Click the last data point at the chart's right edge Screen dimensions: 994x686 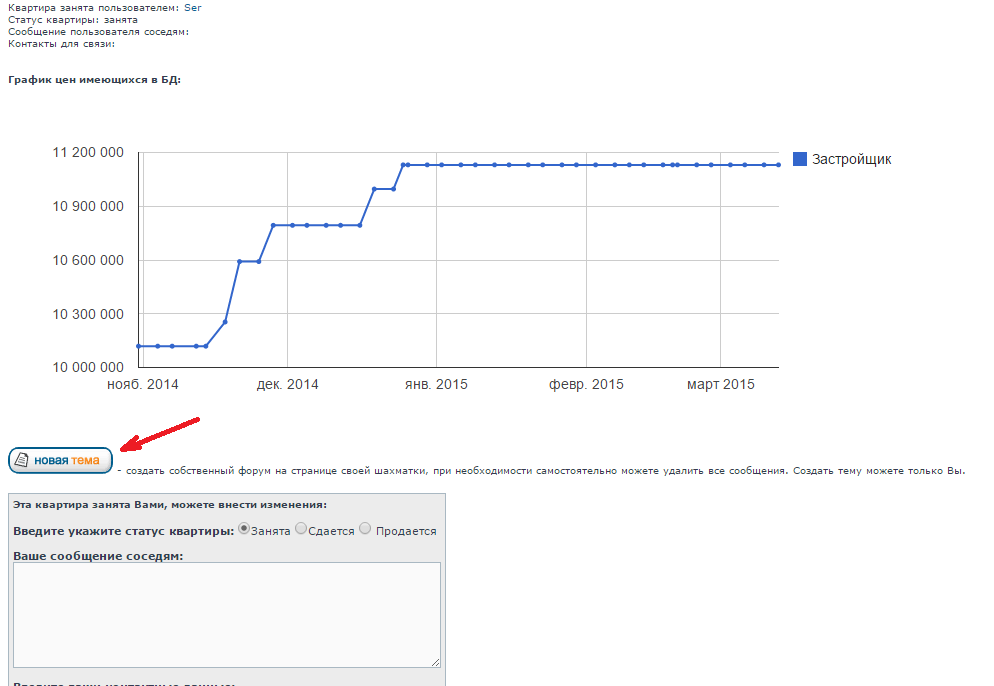(777, 165)
